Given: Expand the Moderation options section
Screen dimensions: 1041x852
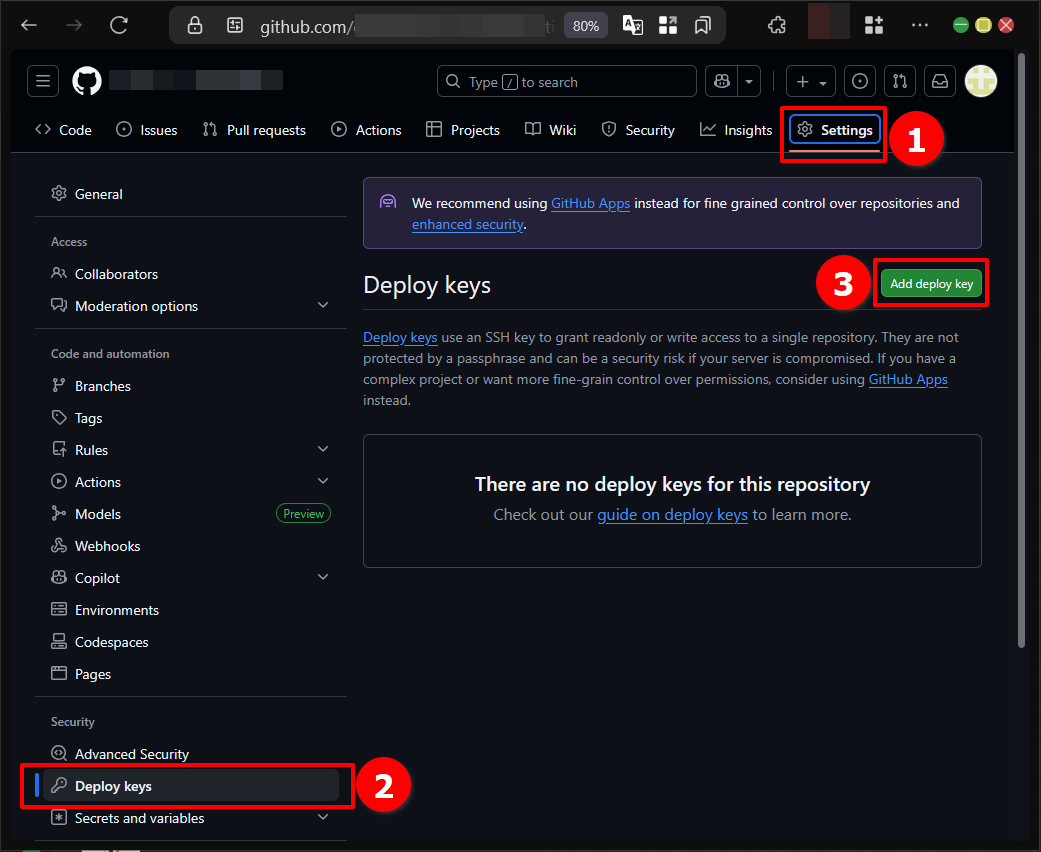Looking at the screenshot, I should 323,306.
